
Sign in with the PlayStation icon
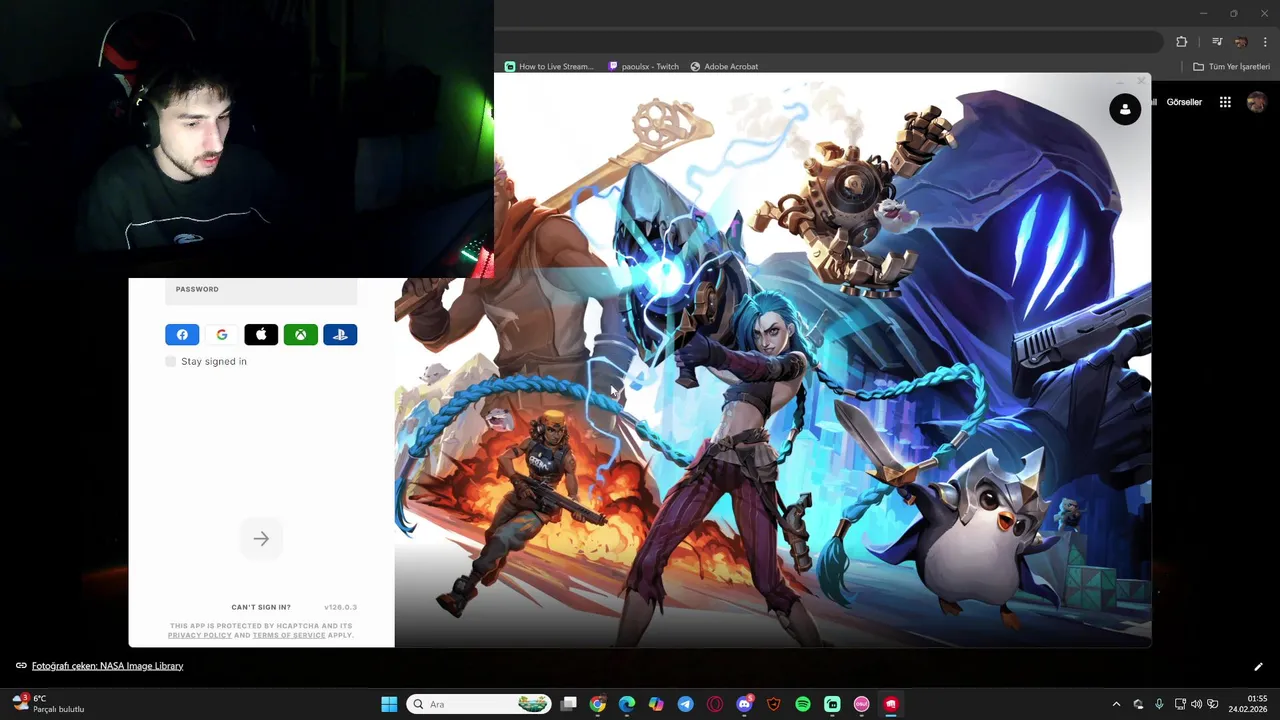point(340,335)
